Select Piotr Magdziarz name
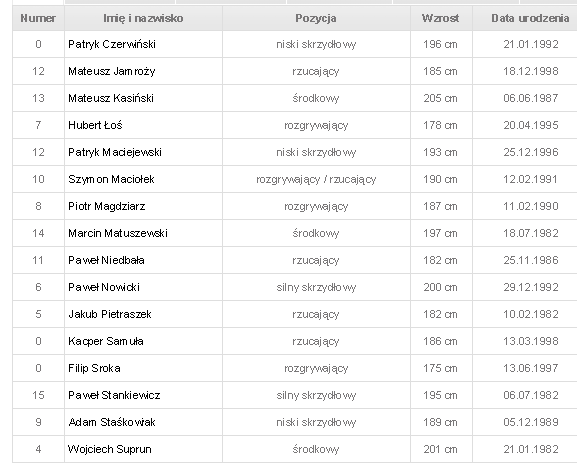Viewport: 577px width, 469px height. (x=107, y=206)
